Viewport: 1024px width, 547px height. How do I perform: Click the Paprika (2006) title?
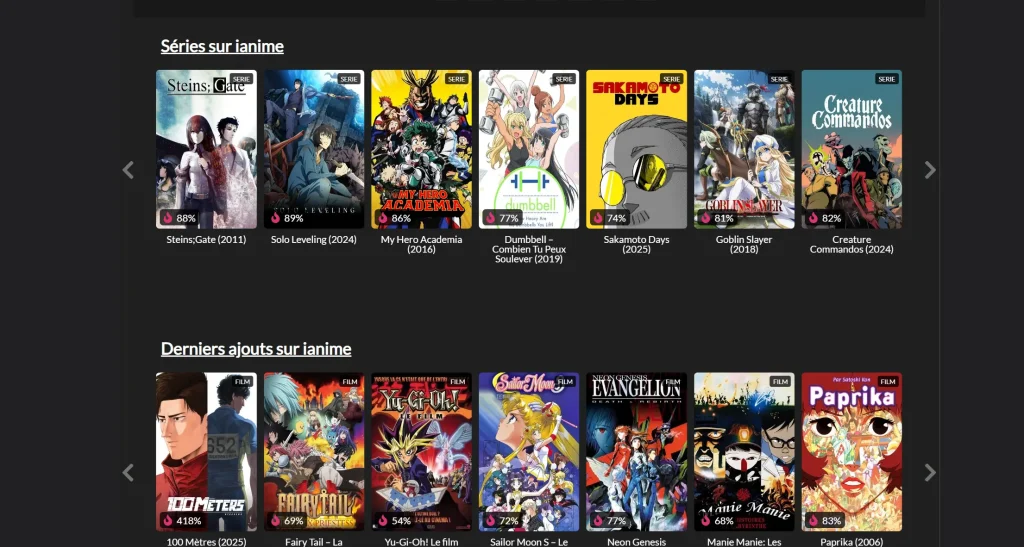852,542
